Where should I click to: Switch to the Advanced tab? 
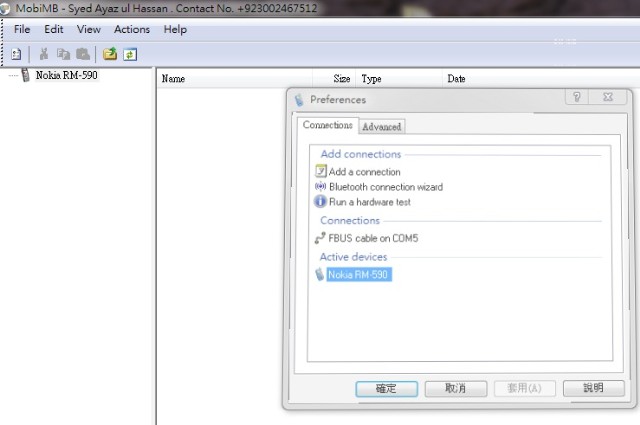pos(382,127)
